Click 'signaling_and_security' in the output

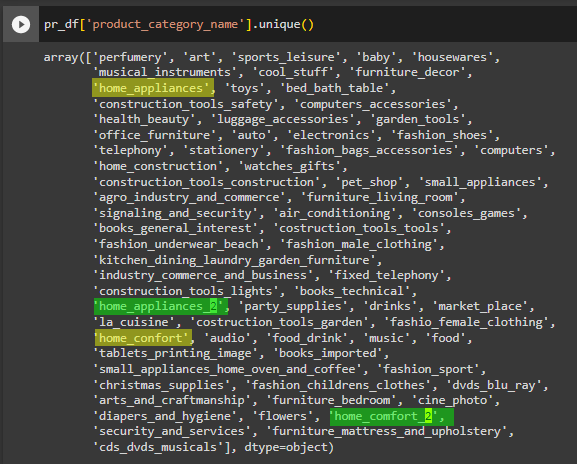(175, 213)
